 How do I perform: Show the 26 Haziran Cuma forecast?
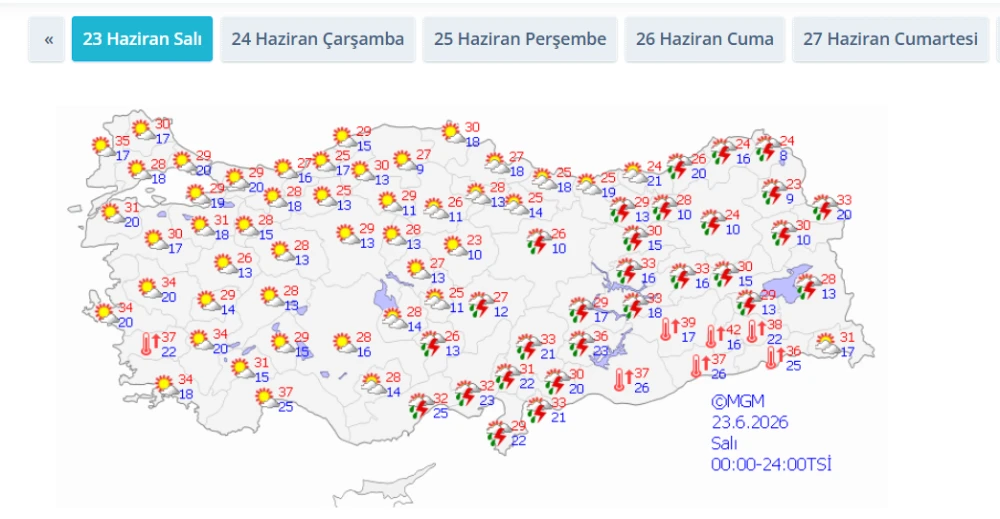coord(705,39)
